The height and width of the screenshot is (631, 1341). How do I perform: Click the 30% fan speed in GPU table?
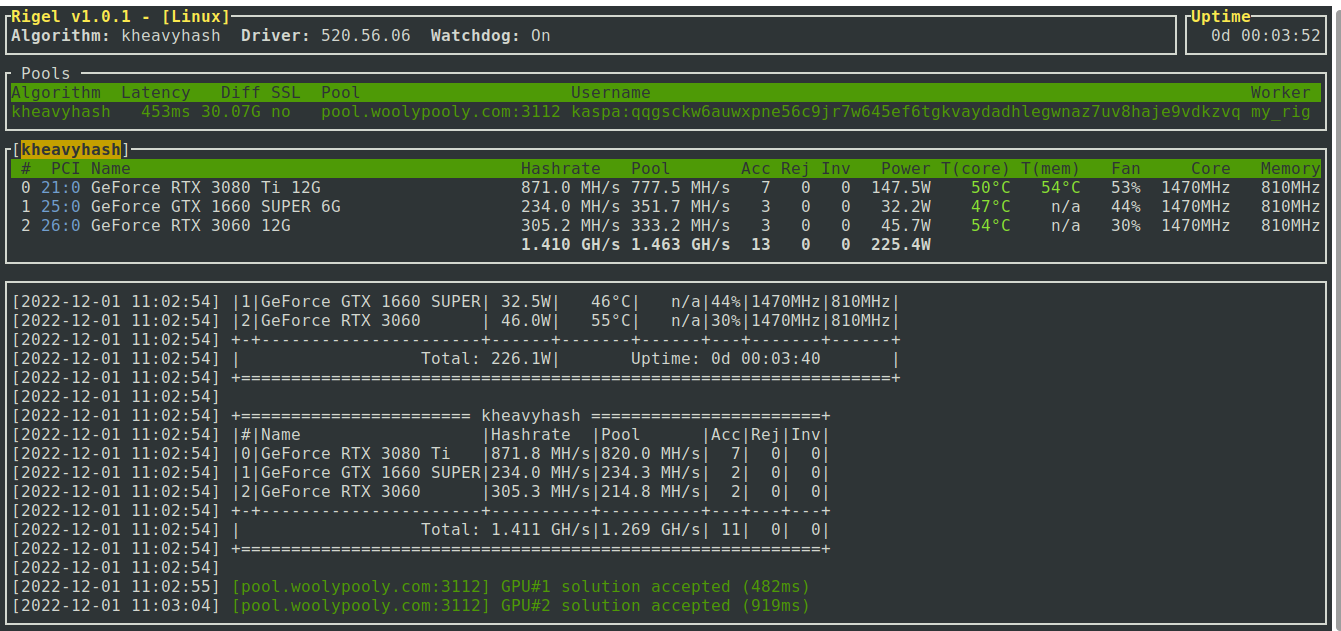[x=1126, y=225]
